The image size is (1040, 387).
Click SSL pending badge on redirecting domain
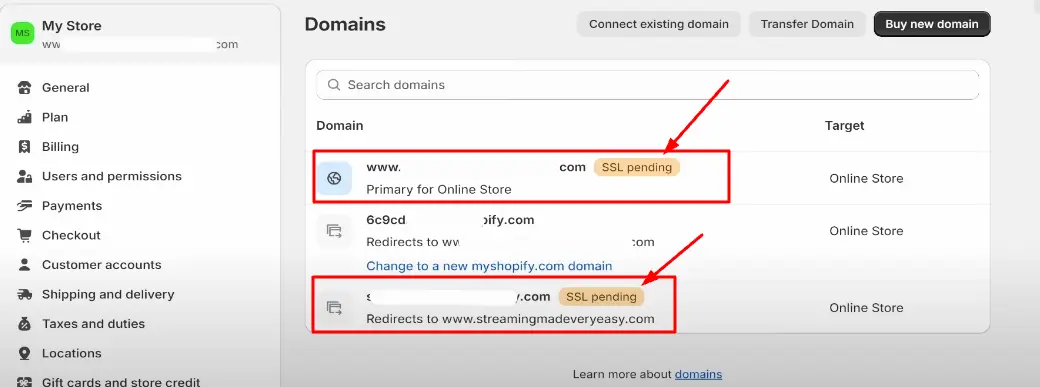(x=601, y=297)
